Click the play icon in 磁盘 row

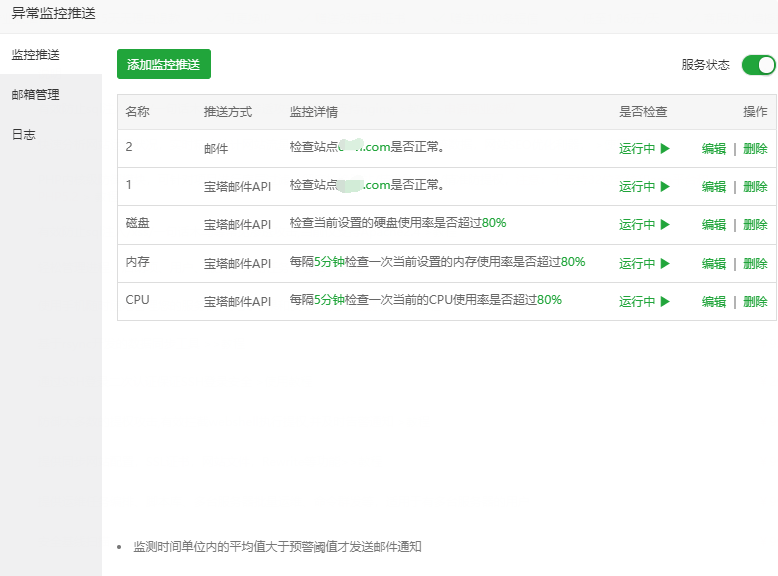tap(664, 225)
